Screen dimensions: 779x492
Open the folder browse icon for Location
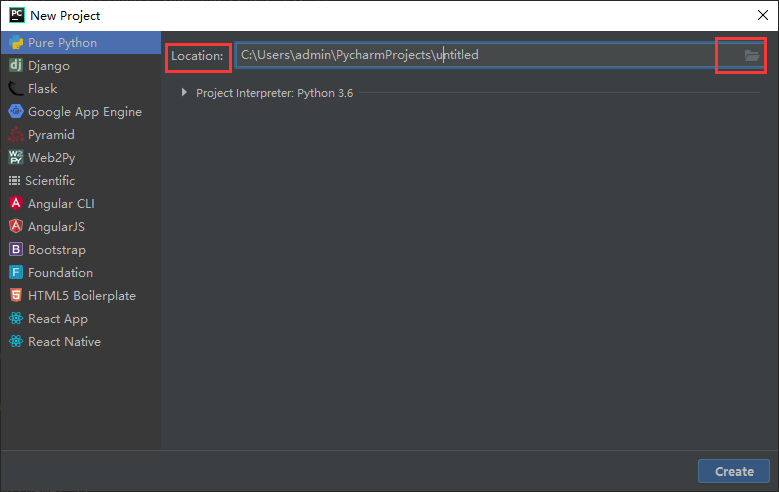(x=752, y=55)
